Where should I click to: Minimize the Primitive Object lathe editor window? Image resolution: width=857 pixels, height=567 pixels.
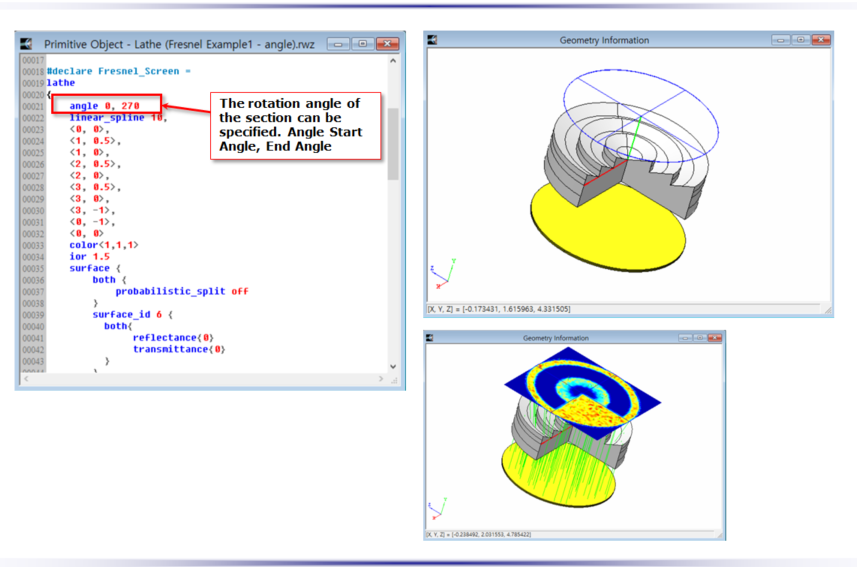pos(338,44)
